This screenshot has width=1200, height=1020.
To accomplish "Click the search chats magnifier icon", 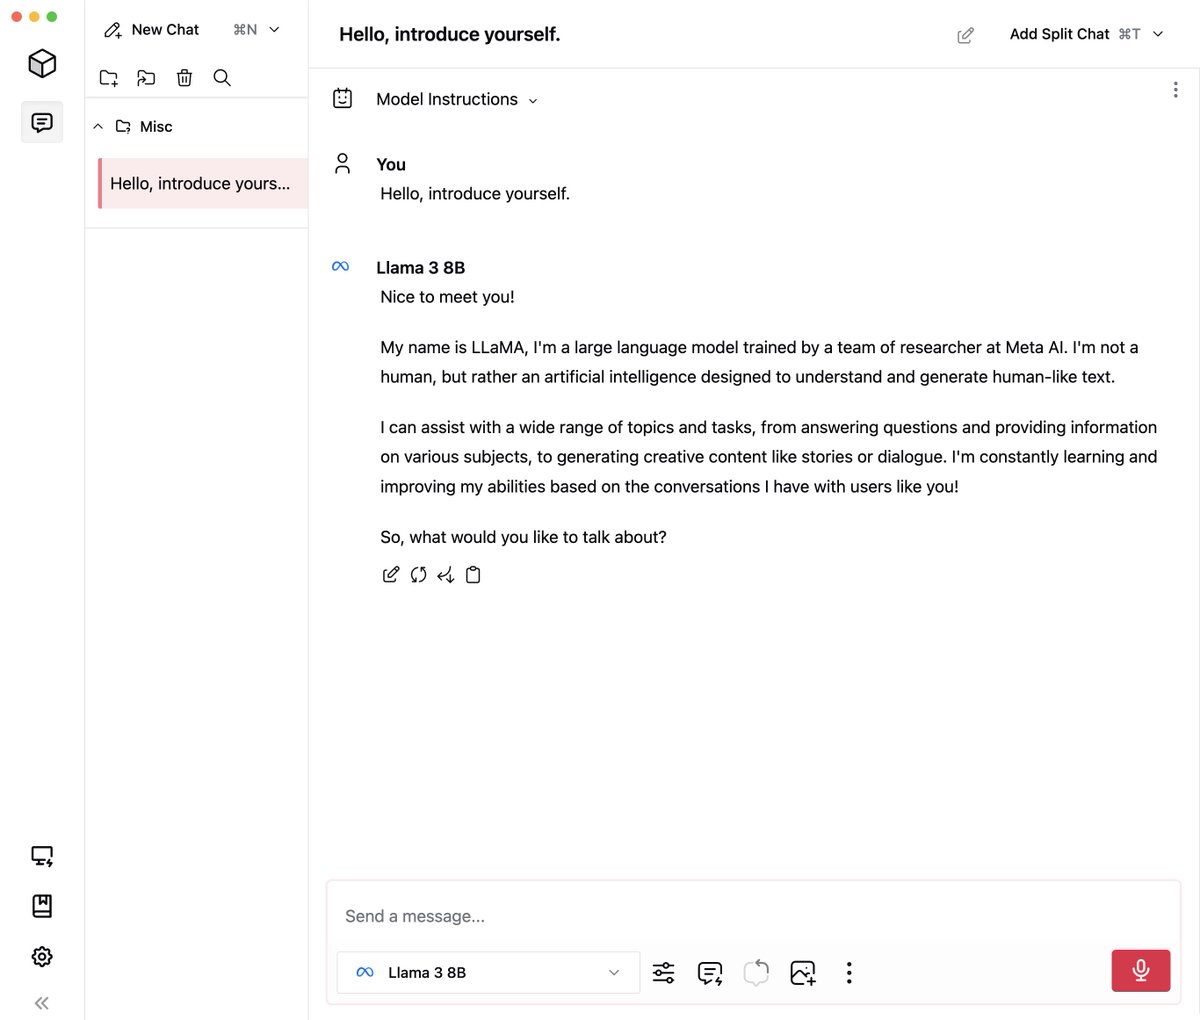I will [x=222, y=78].
